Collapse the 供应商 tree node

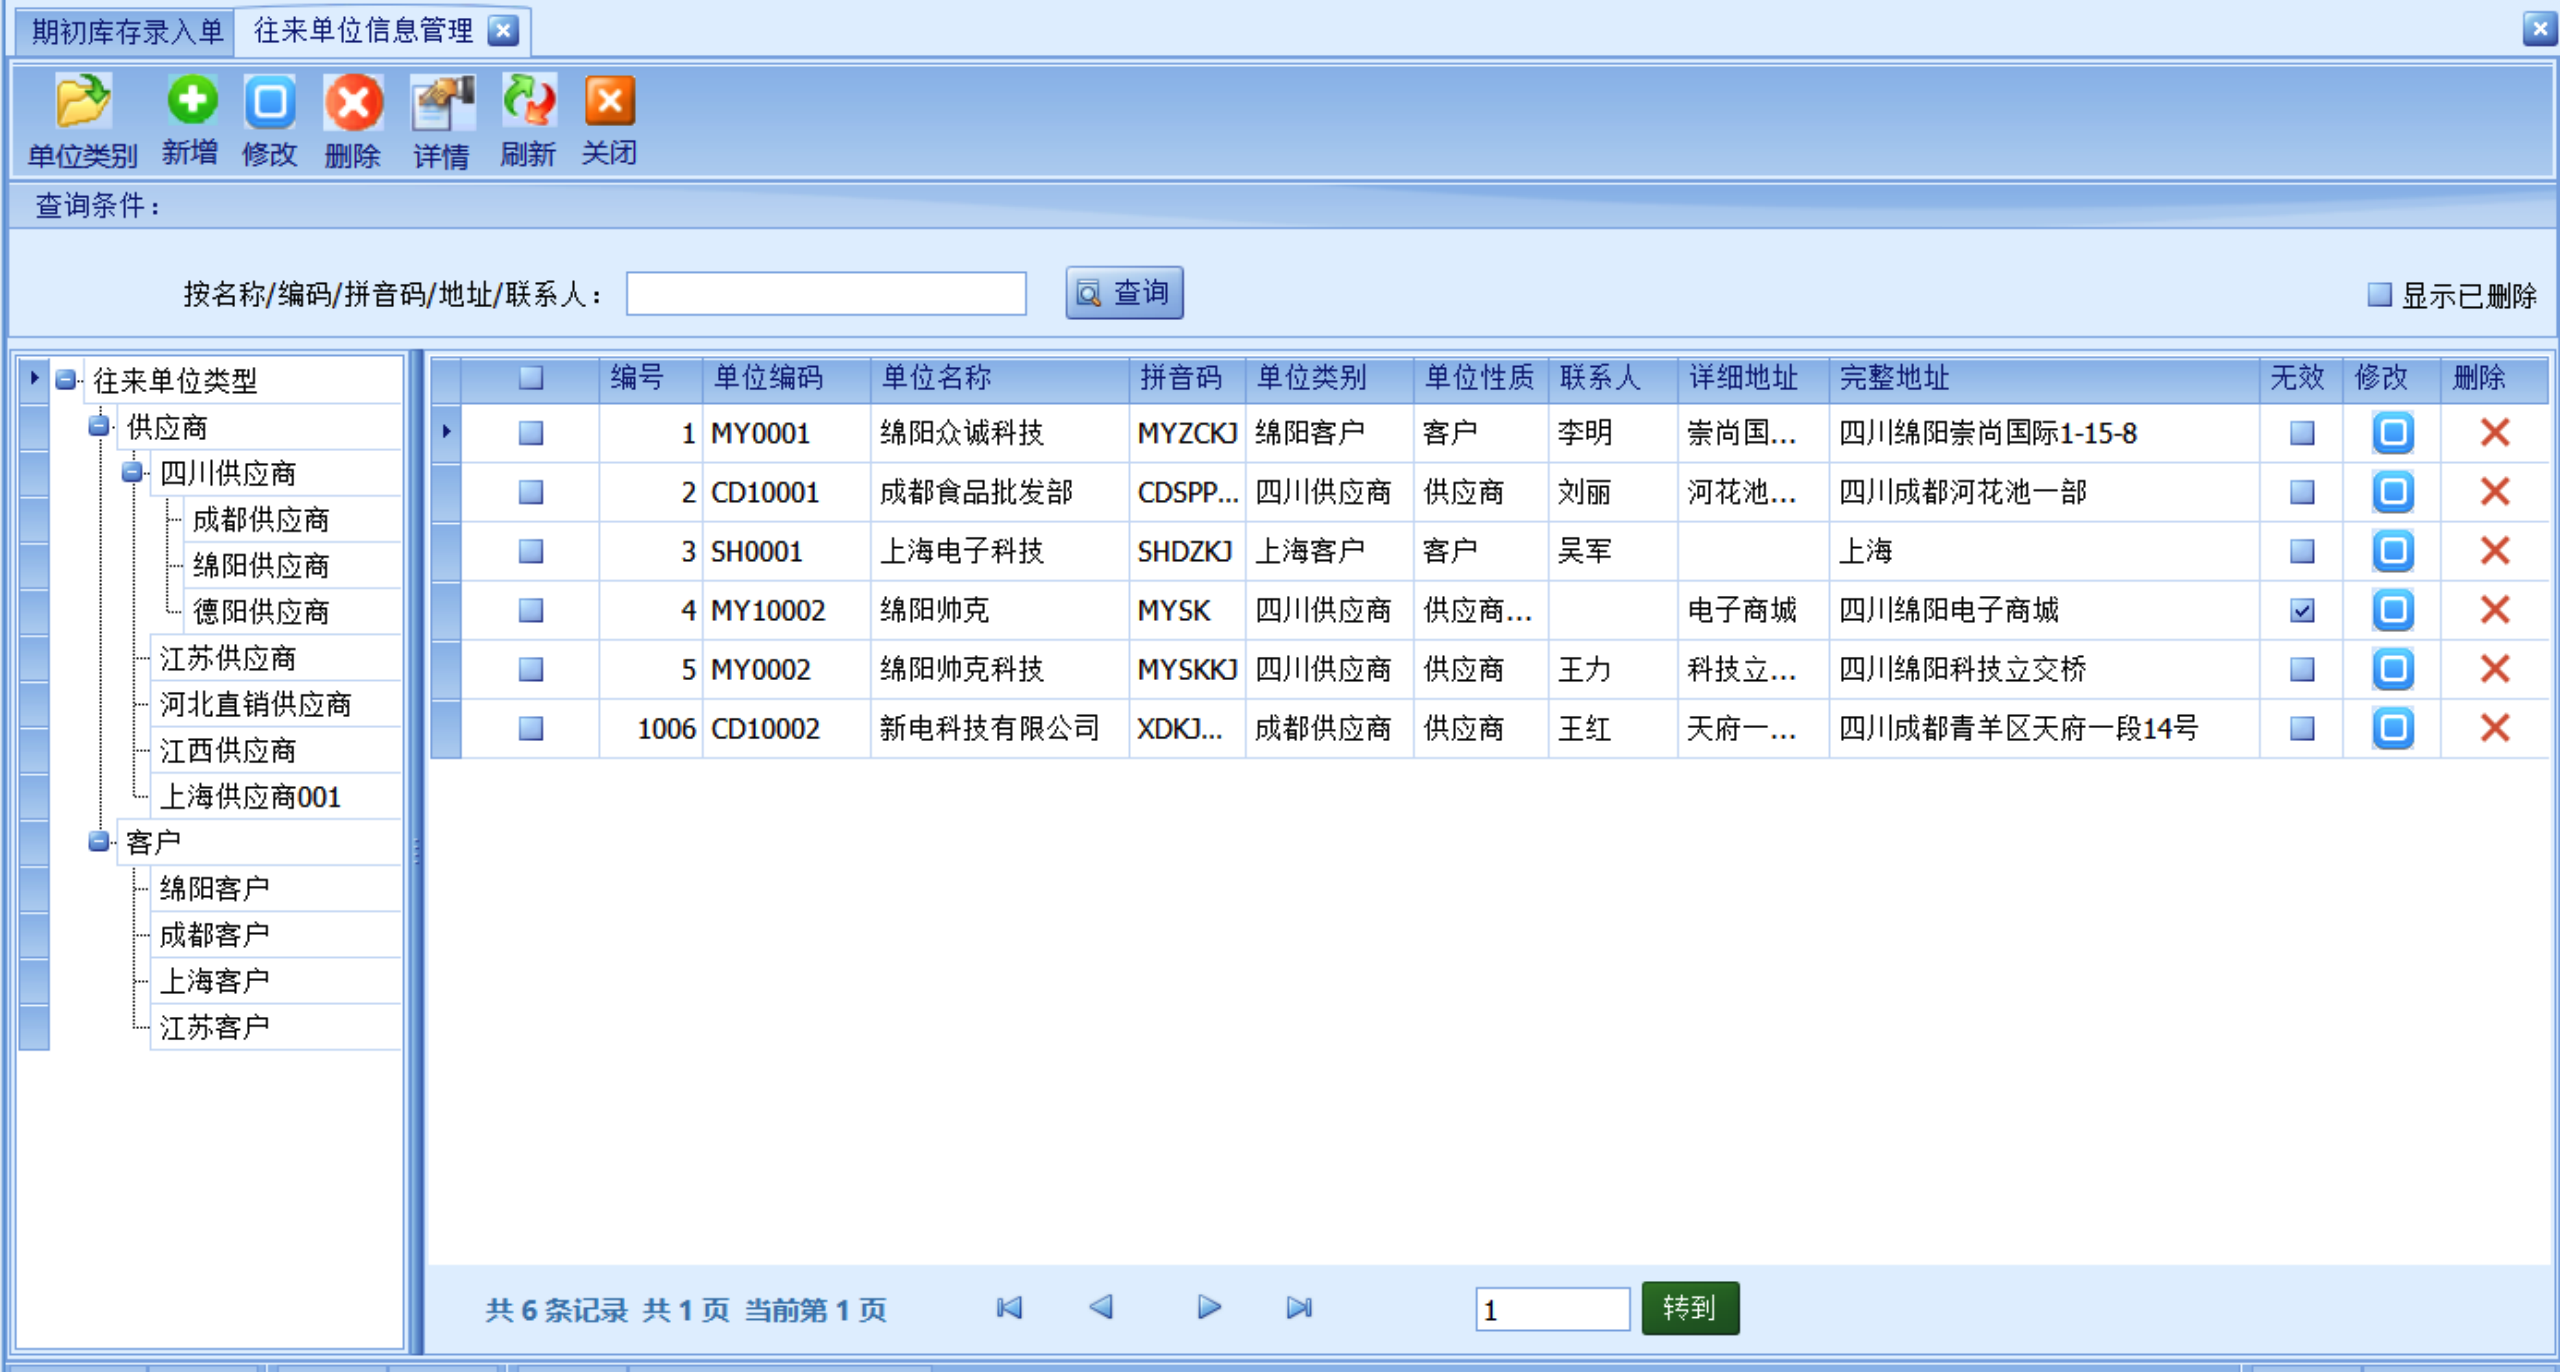coord(98,426)
